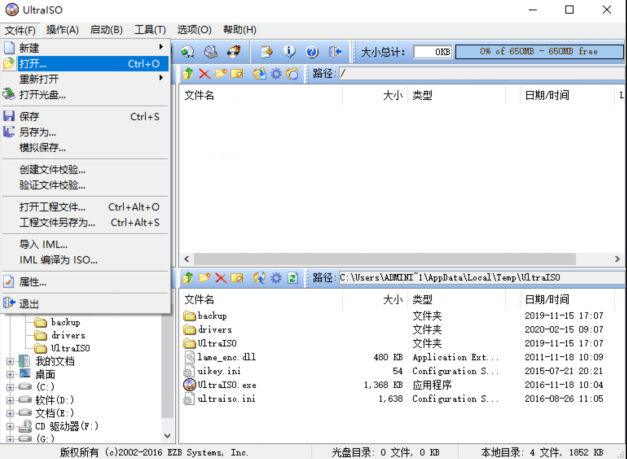Refresh the local directory with green icon
627x459 pixels.
click(x=293, y=277)
